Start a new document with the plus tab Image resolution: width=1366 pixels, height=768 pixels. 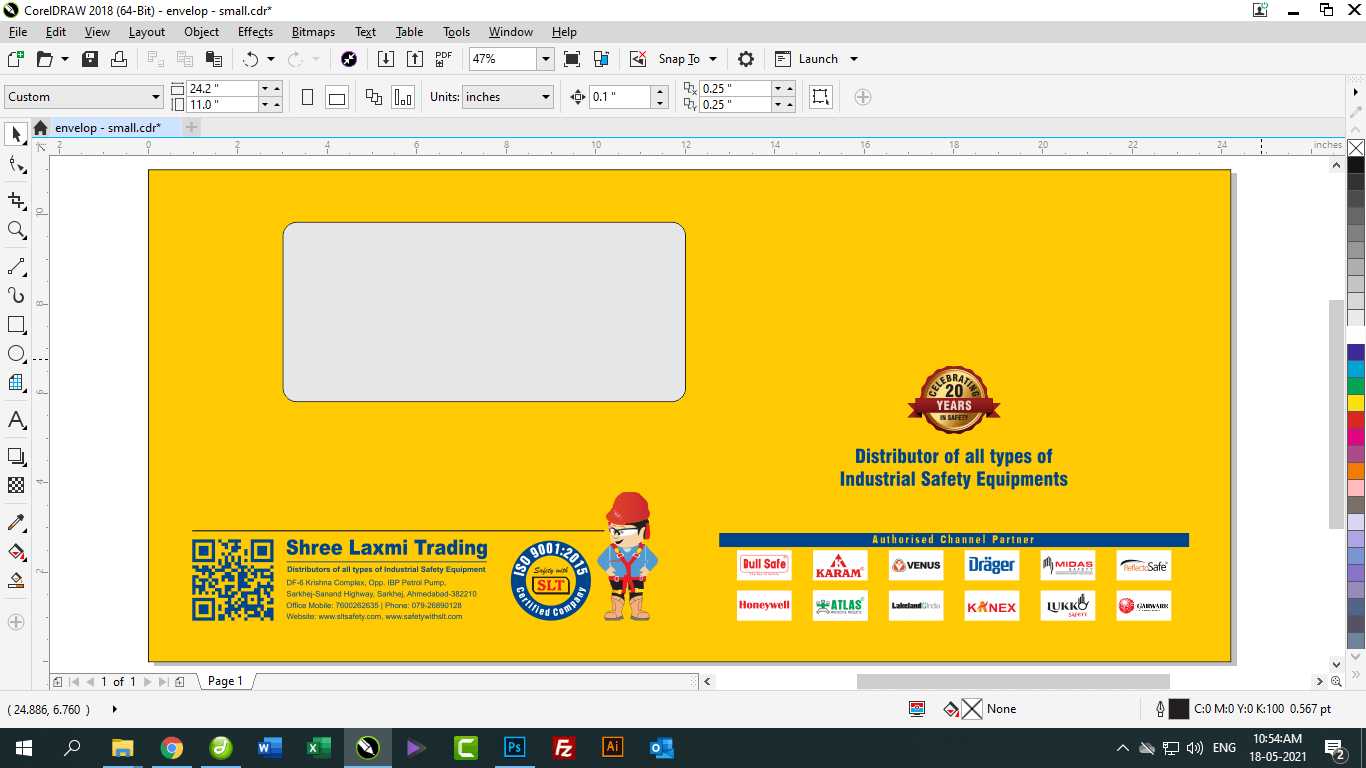(x=192, y=127)
